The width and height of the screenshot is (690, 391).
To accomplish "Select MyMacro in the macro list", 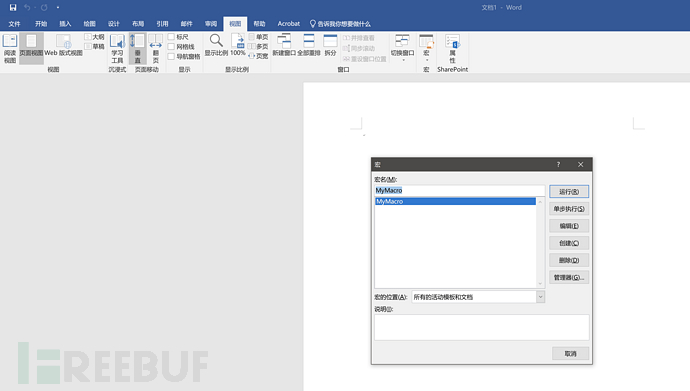I will pos(455,201).
